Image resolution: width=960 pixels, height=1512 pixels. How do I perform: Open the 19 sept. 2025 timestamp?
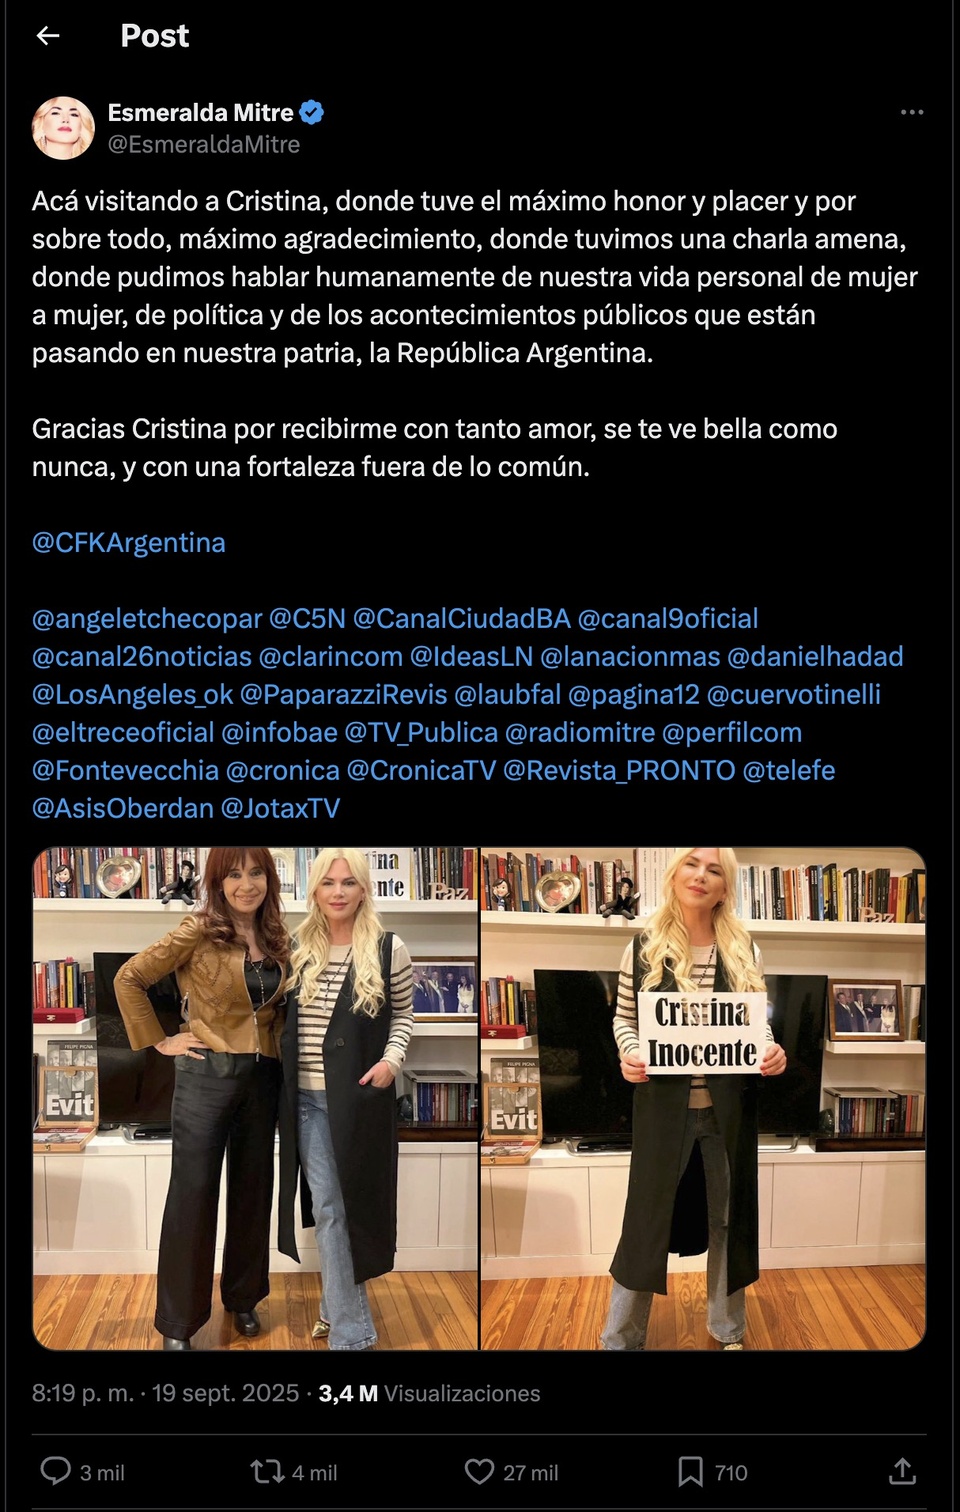(x=225, y=1393)
